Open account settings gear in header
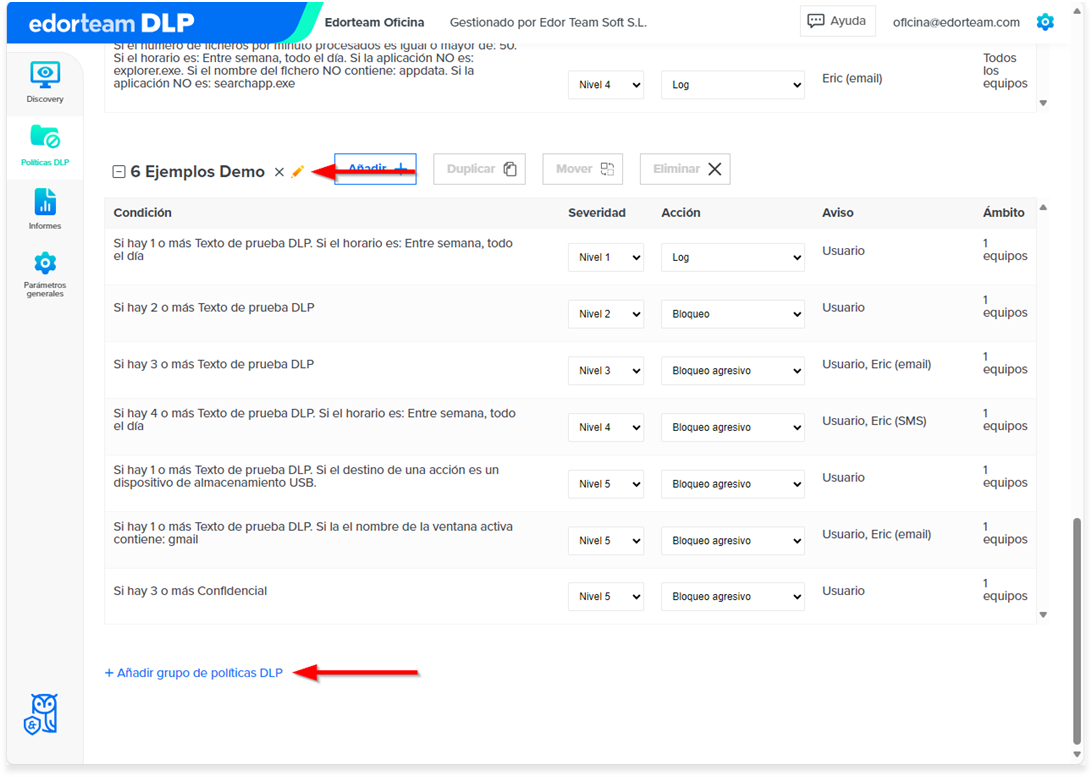Screen dimensions: 1092x777 pyautogui.click(x=1045, y=22)
